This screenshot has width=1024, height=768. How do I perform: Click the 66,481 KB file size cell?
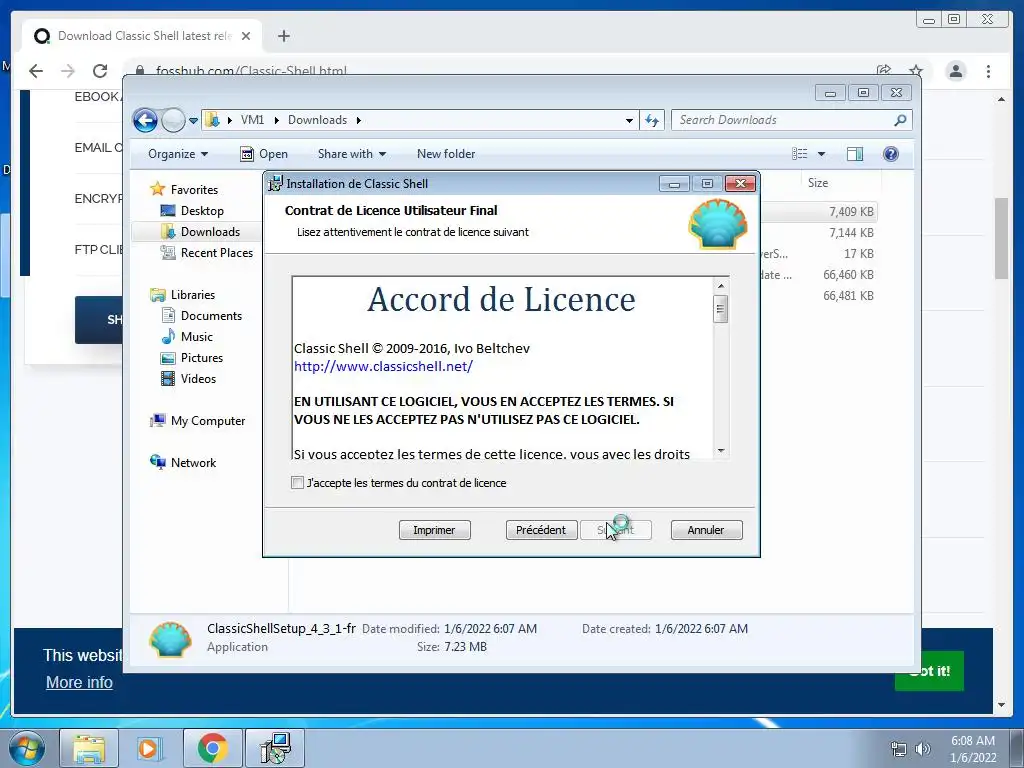point(848,295)
